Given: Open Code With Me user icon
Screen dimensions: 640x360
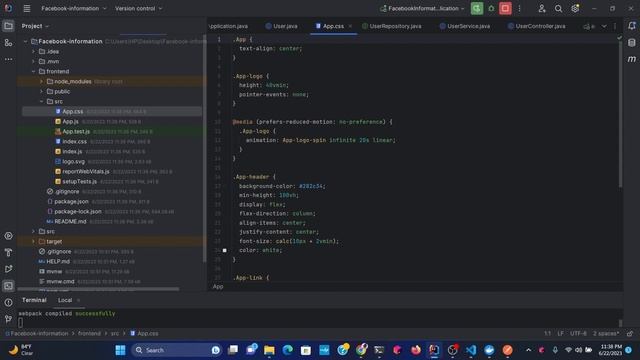Looking at the screenshot, I should [542, 8].
